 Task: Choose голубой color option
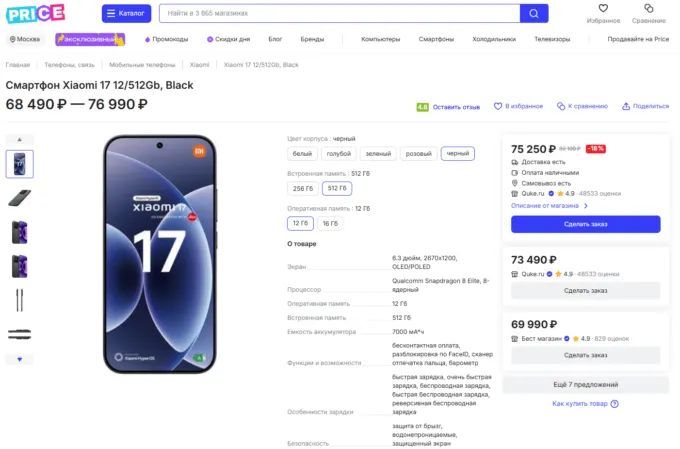[339, 154]
